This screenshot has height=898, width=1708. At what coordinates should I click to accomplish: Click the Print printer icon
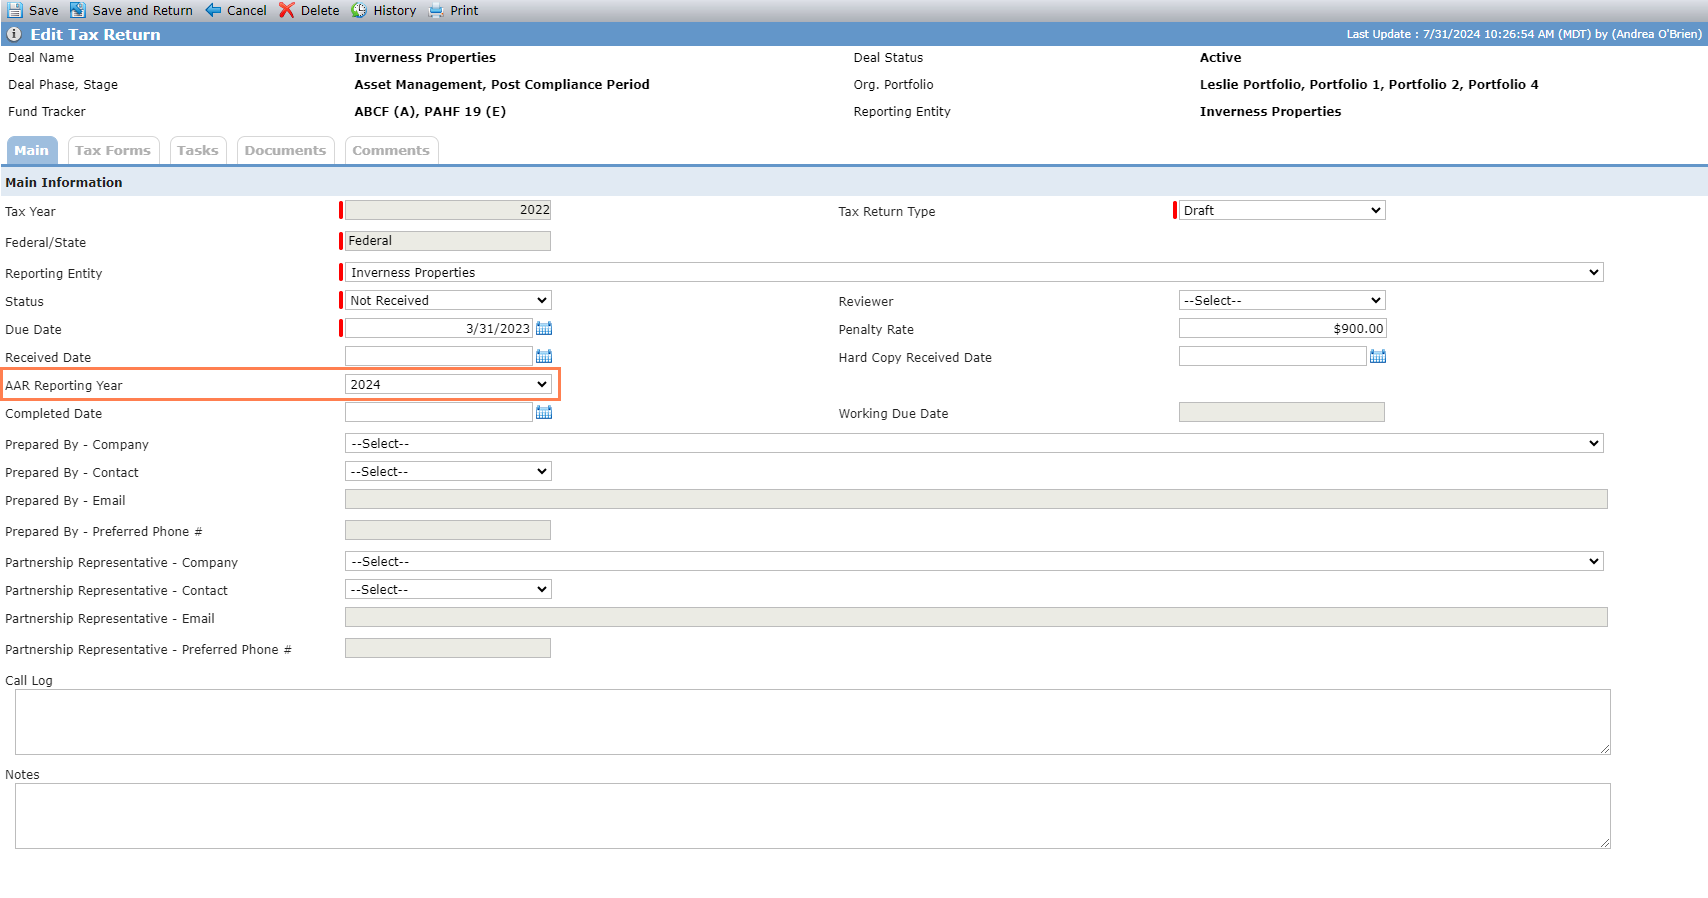click(x=436, y=10)
